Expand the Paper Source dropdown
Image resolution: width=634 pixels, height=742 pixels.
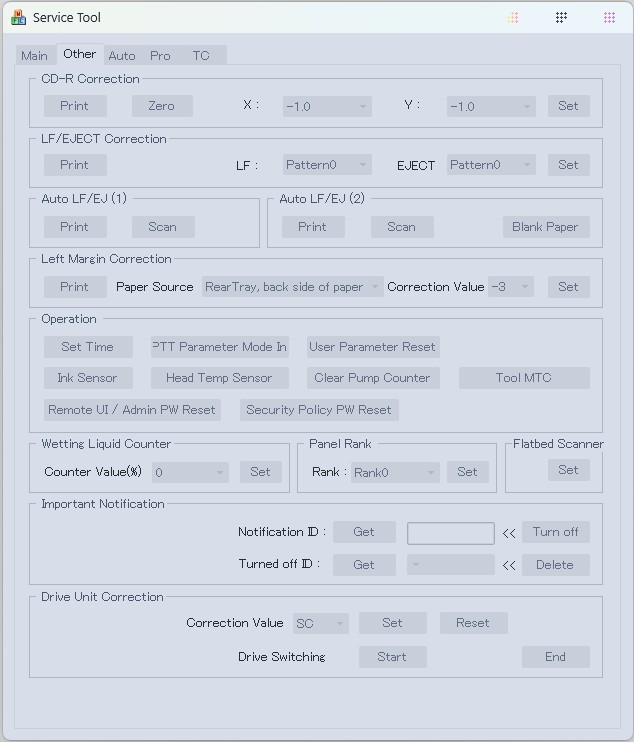(x=293, y=287)
